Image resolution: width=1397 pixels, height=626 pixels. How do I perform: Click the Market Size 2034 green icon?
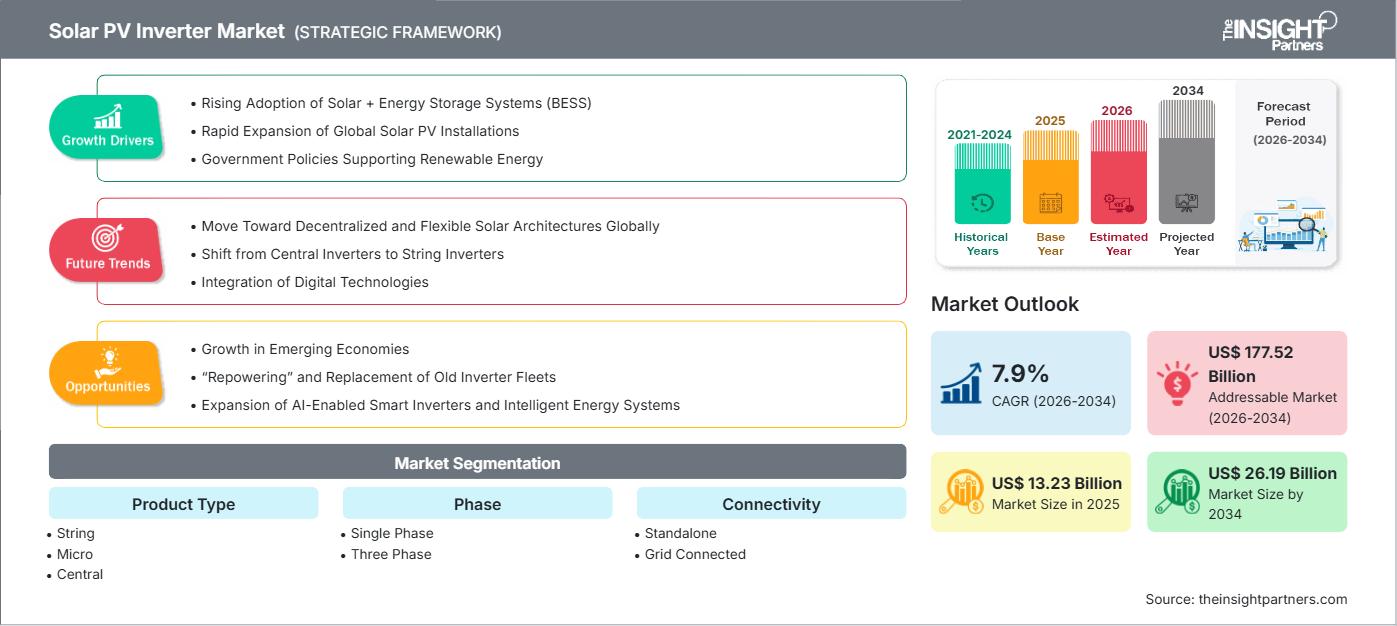[x=1177, y=490]
